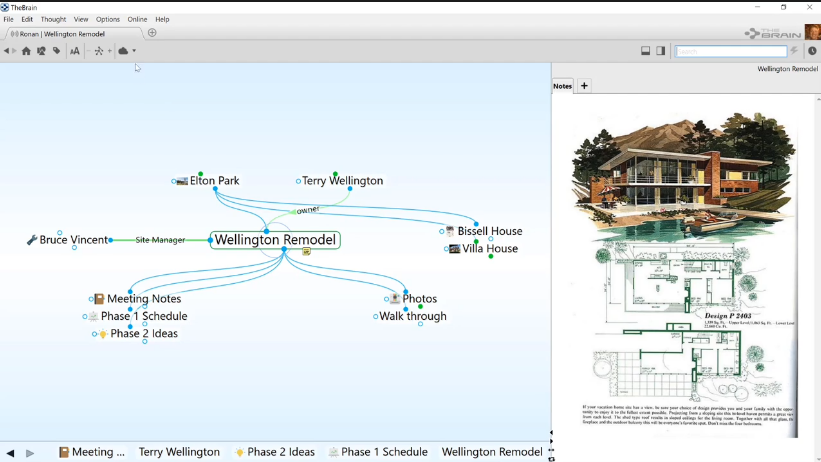Adjust text size with the aA icon

75,51
